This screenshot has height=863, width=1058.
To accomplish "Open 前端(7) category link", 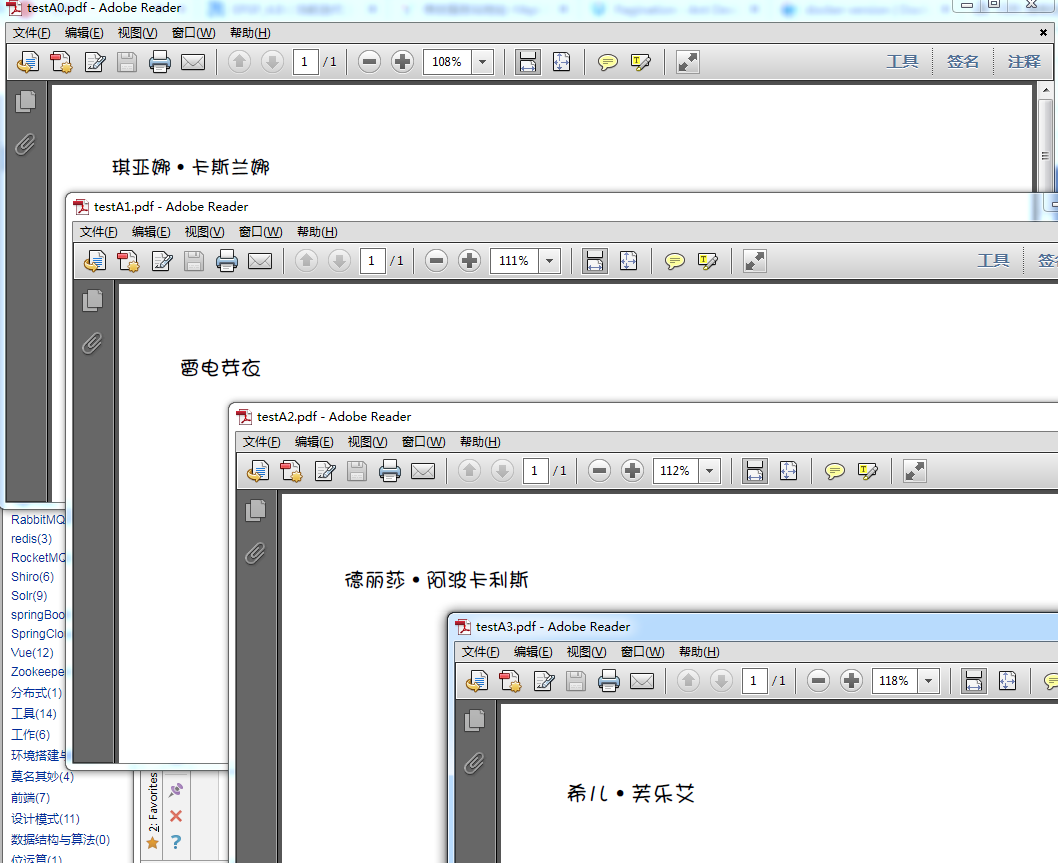I will [x=30, y=798].
